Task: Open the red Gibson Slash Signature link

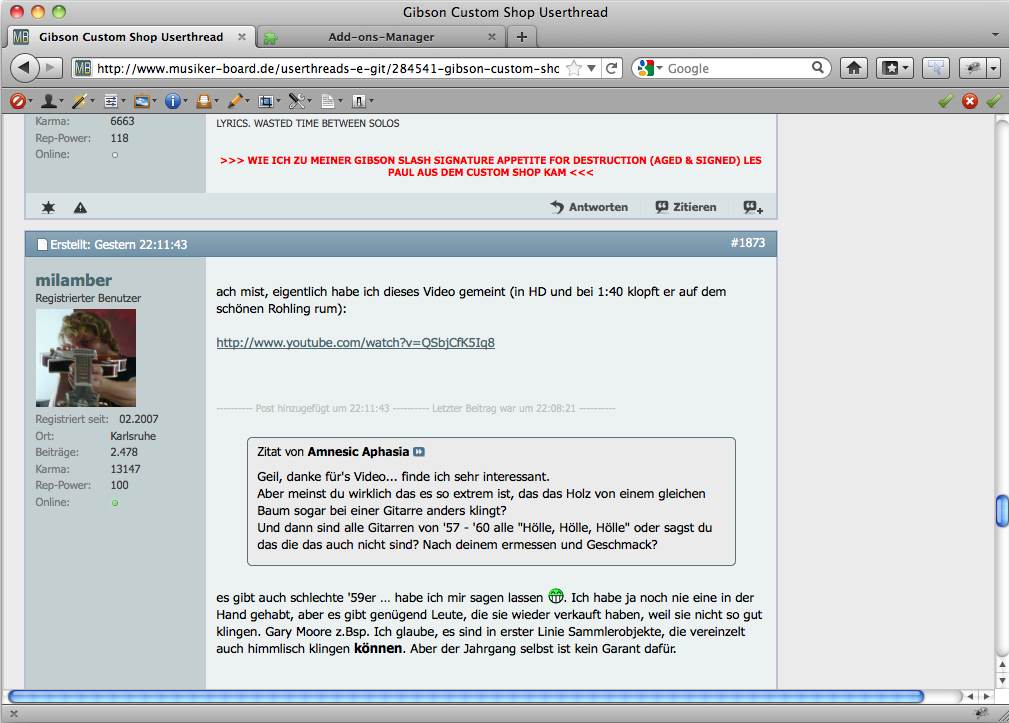Action: pos(490,166)
